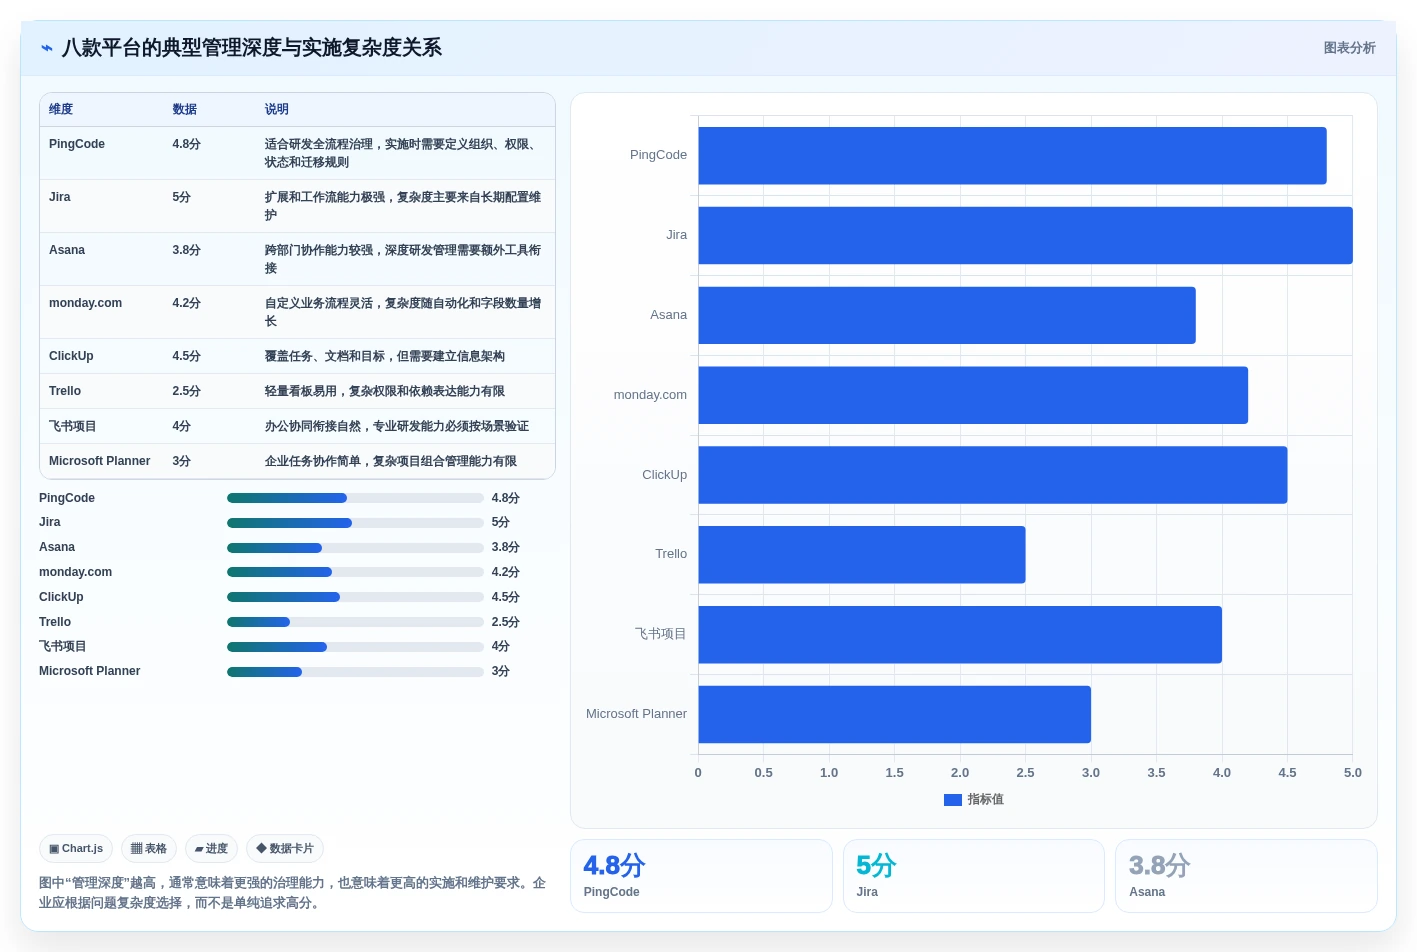1417x952 pixels.
Task: Click the 图表分析 label in the header
Action: [x=1349, y=48]
